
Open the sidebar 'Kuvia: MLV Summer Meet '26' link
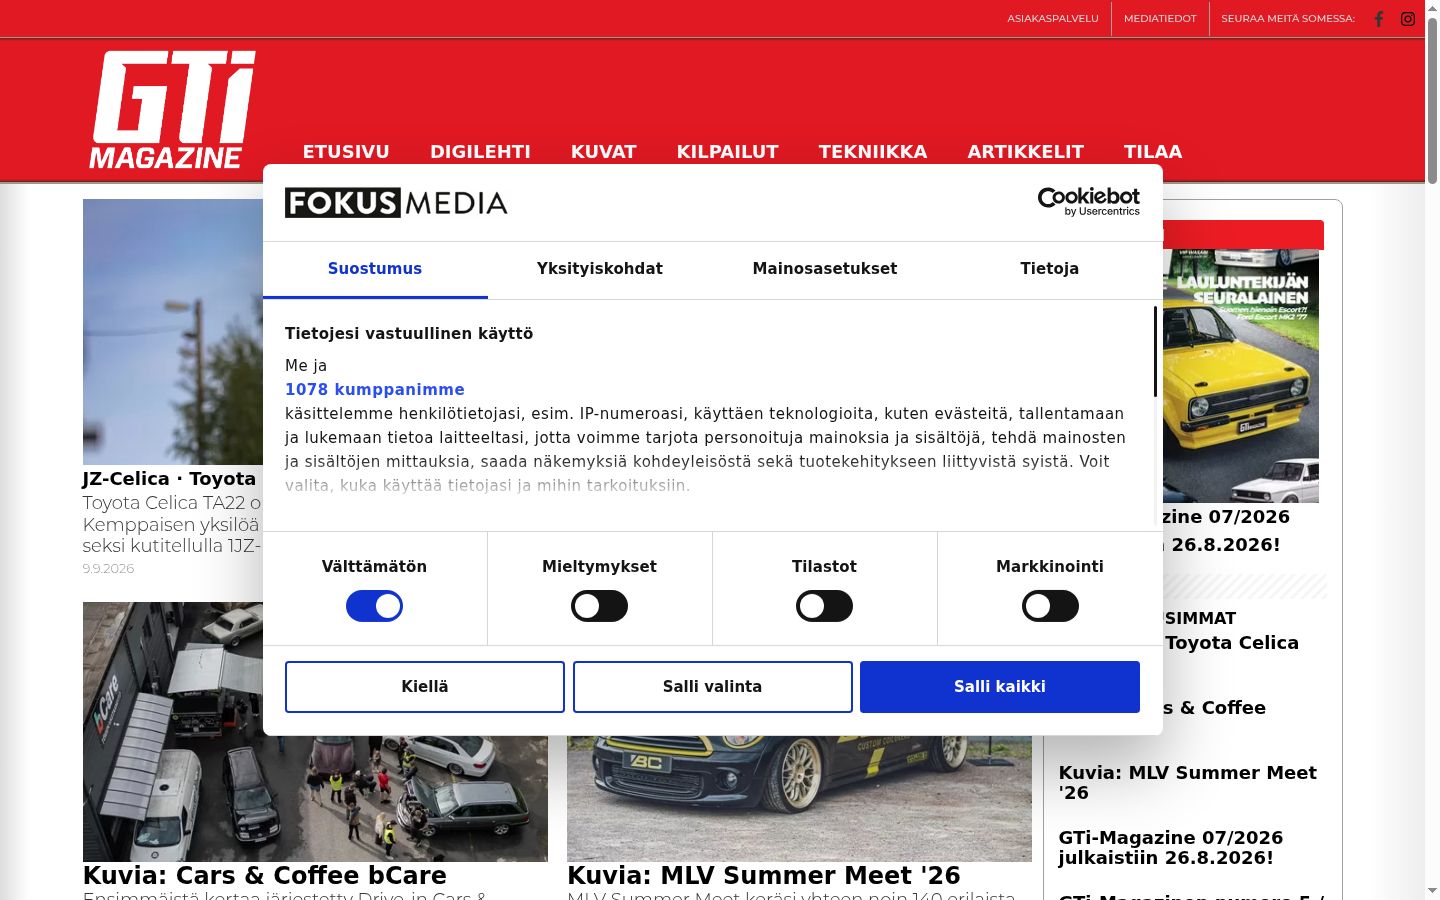(1188, 782)
